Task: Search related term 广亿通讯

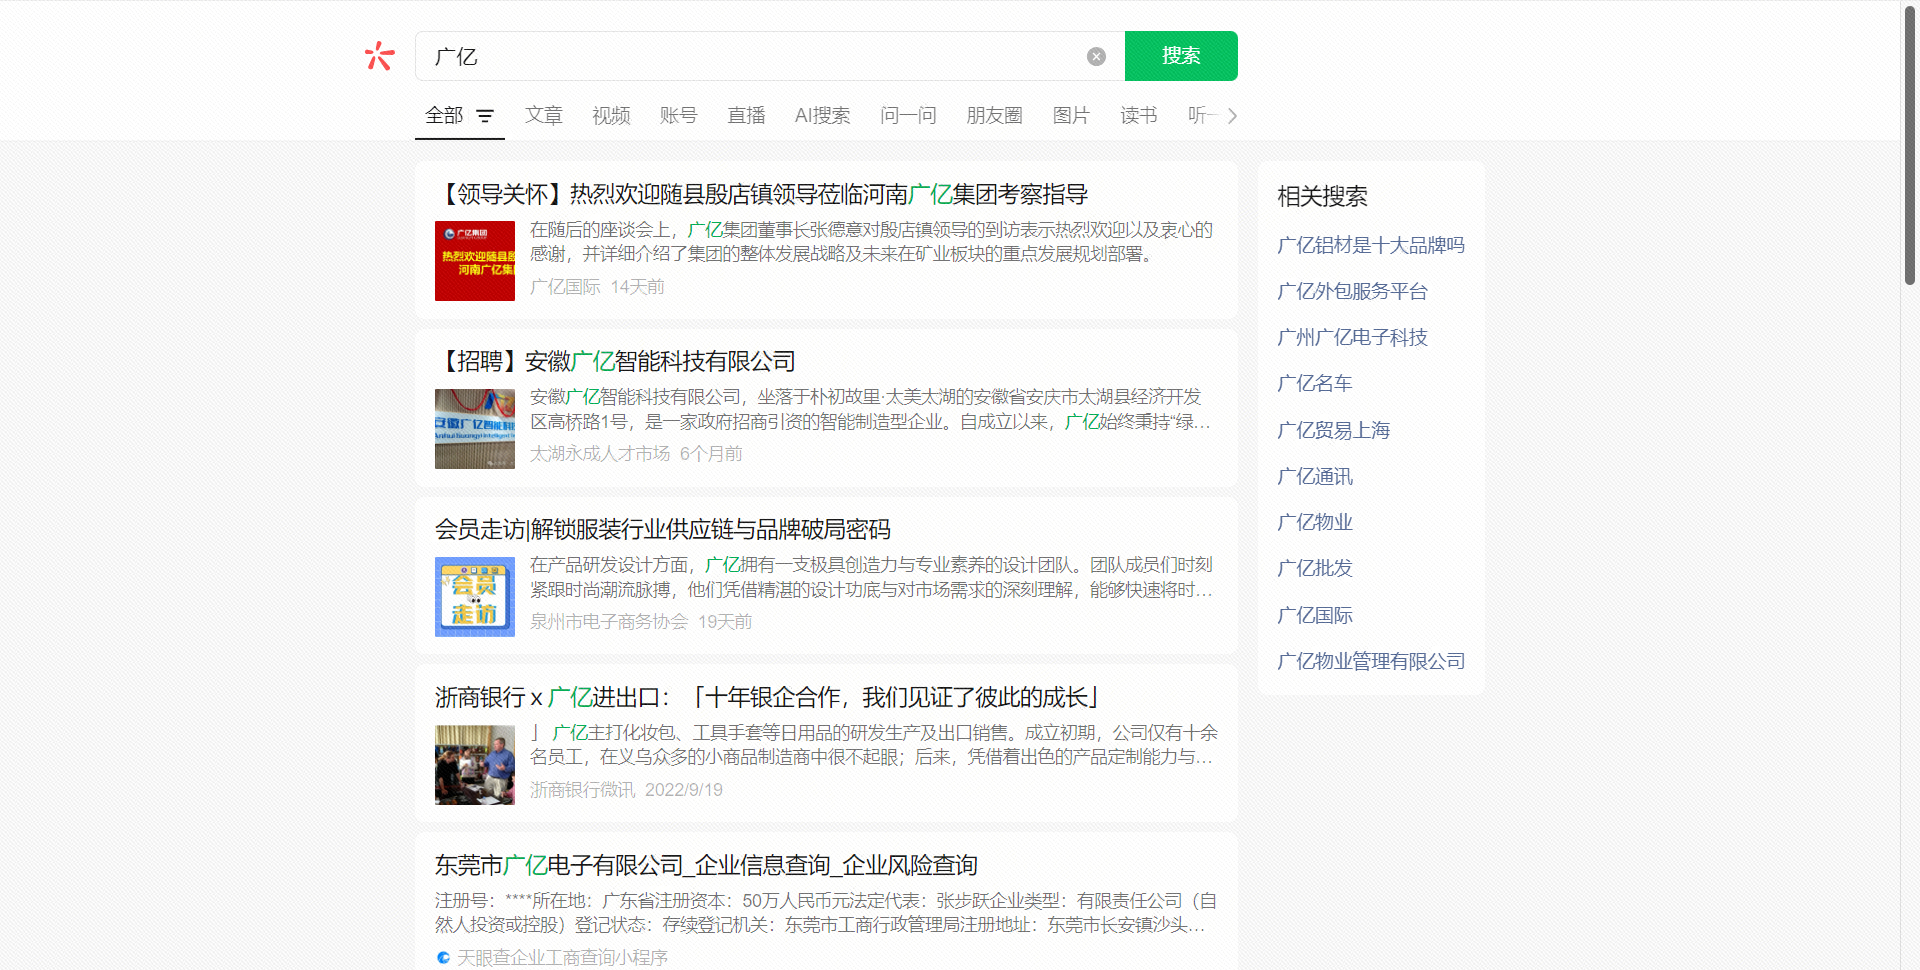Action: coord(1315,476)
